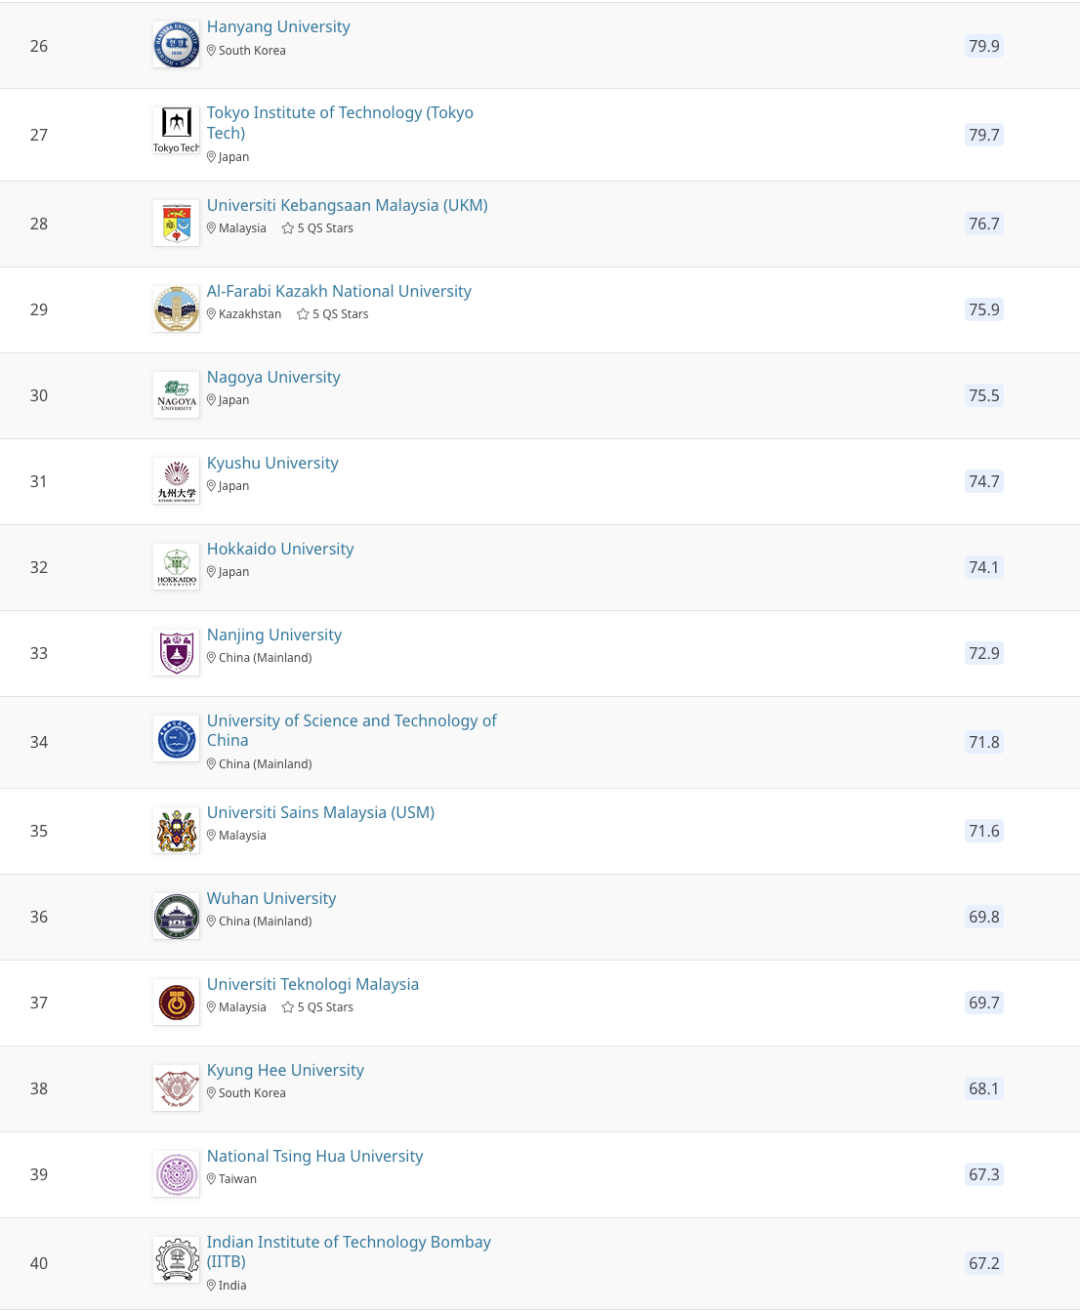The image size is (1080, 1312).
Task: Click the Universiti Kebangsaan Malaysia crest logo
Action: [176, 223]
